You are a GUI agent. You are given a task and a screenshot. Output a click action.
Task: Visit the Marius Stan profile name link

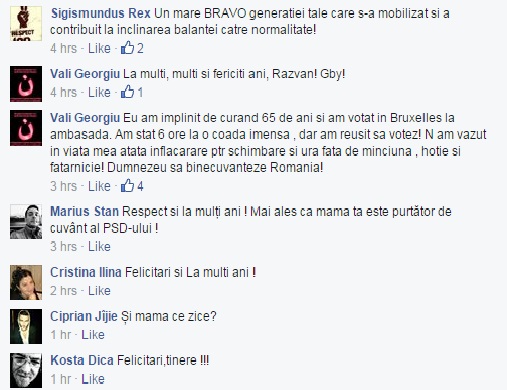[84, 211]
